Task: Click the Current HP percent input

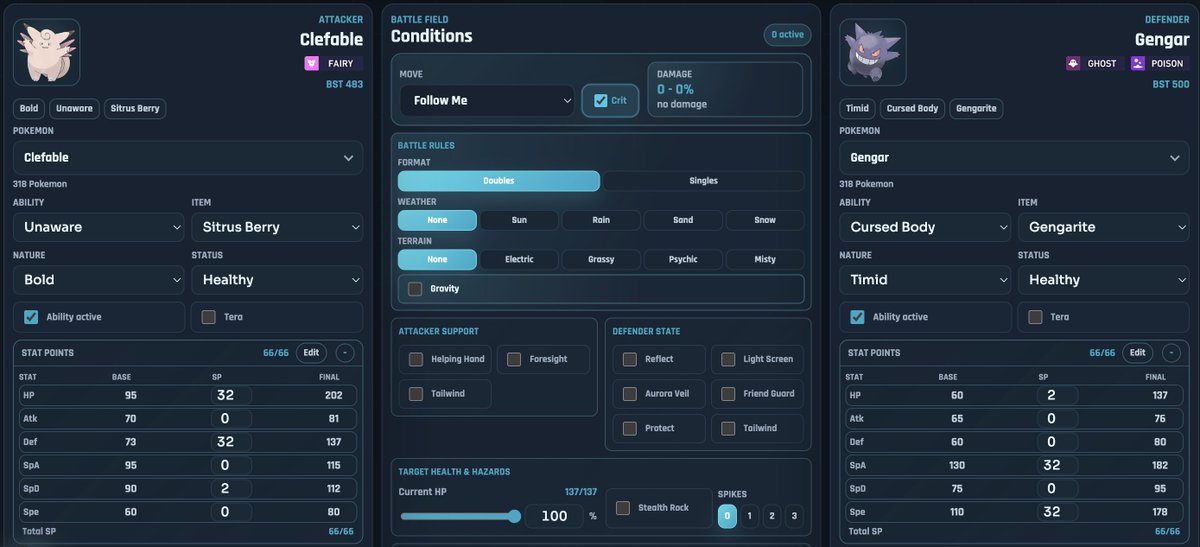Action: [x=555, y=516]
